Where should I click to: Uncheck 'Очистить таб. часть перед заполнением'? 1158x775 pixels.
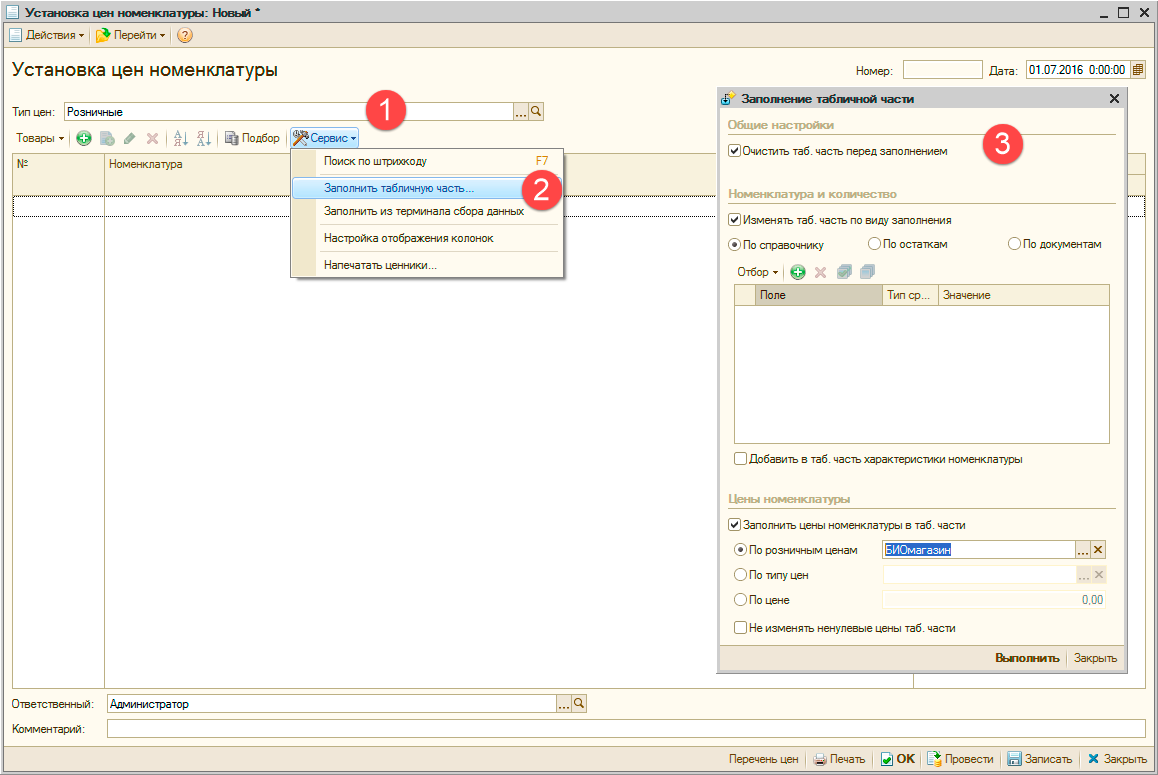(x=735, y=151)
